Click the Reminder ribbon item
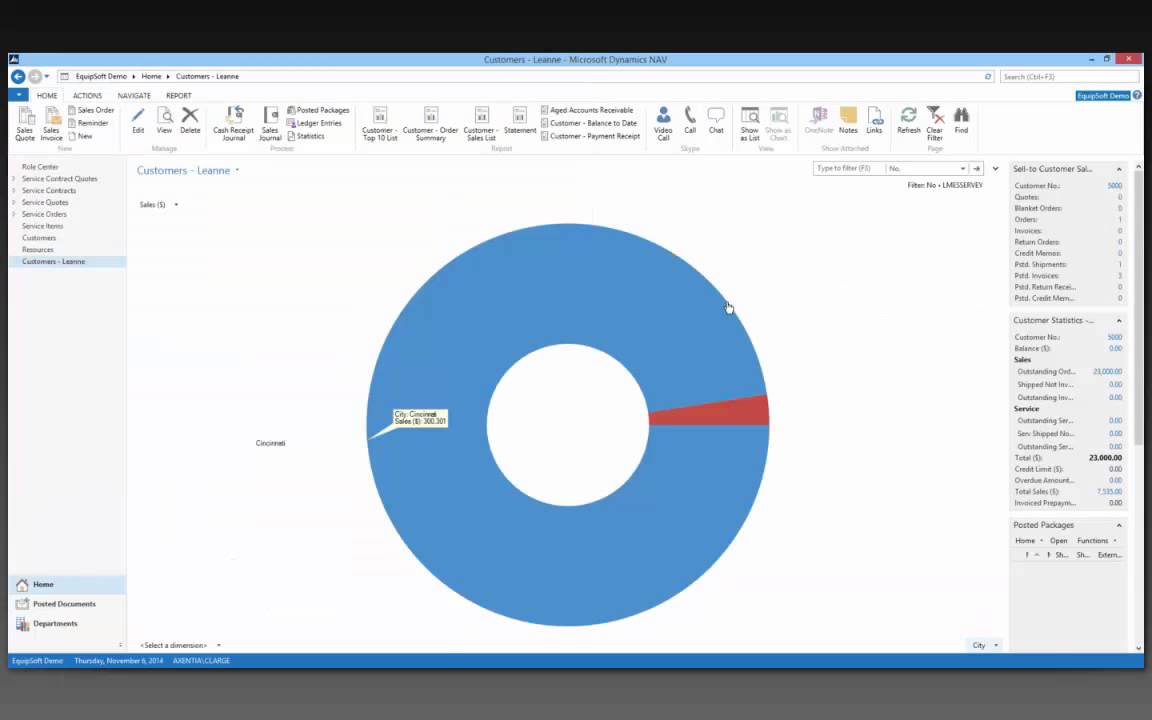The height and width of the screenshot is (720, 1152). click(88, 123)
